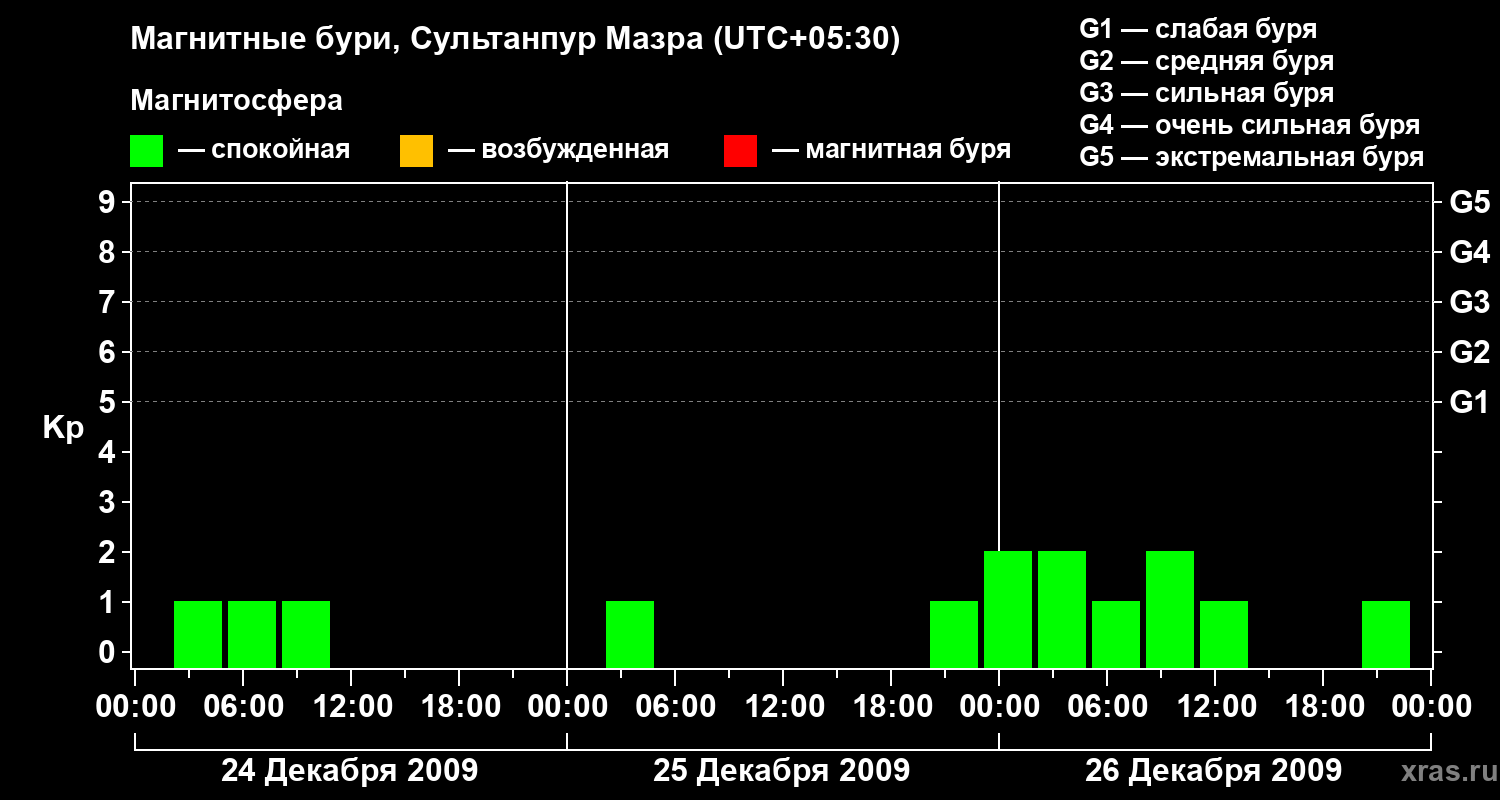Select the '26 Декабря 2009' date label
This screenshot has width=1500, height=800.
(1213, 771)
